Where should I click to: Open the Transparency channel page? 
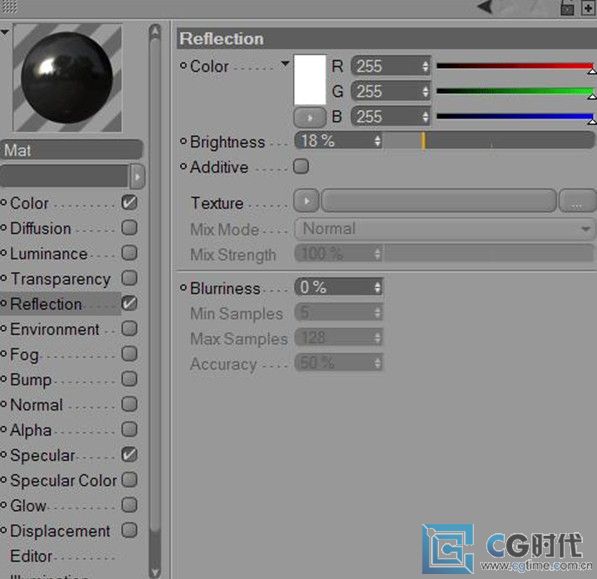click(60, 279)
